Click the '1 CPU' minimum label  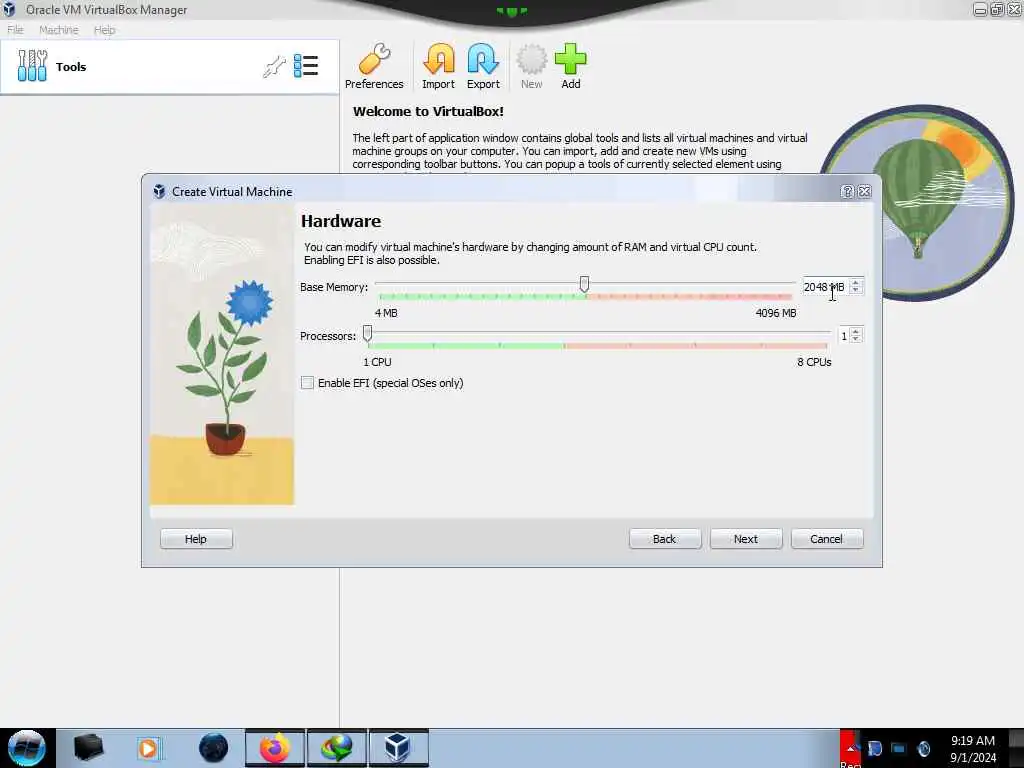[x=377, y=362]
